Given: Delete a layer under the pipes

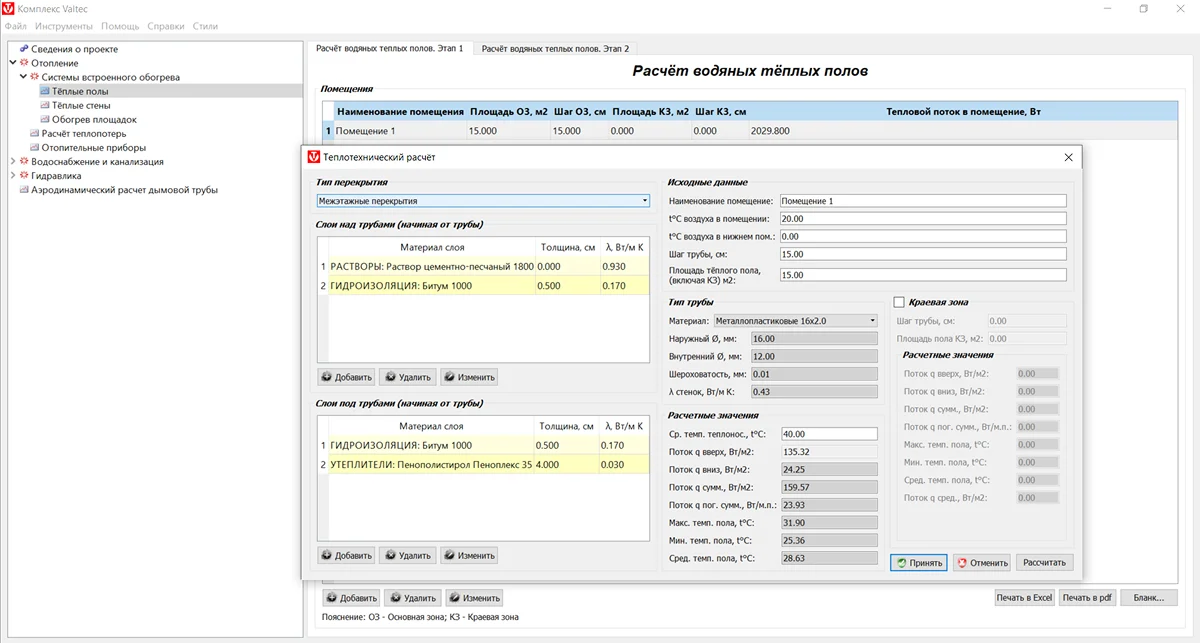Looking at the screenshot, I should (x=407, y=555).
